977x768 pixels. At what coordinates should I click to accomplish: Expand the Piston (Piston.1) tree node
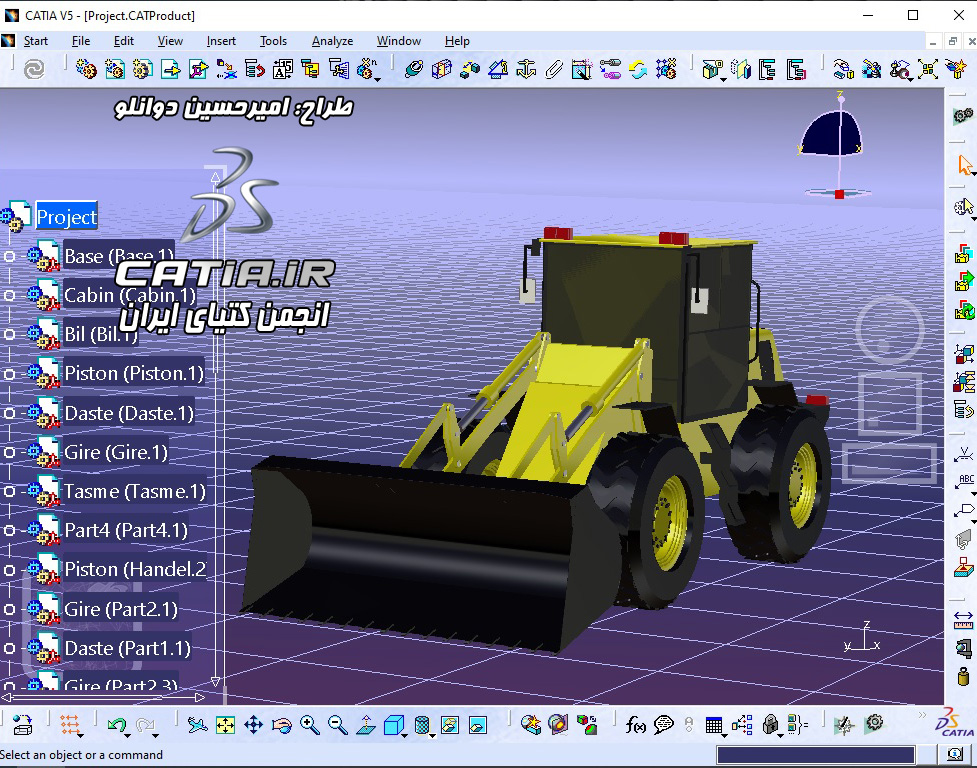coord(9,374)
